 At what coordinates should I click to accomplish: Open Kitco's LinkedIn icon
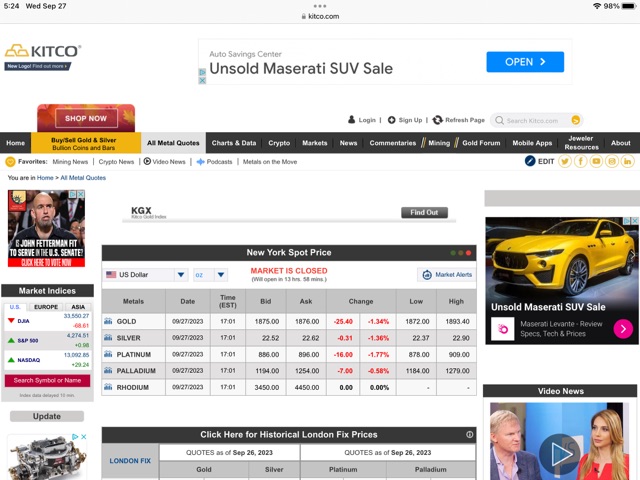tap(628, 161)
